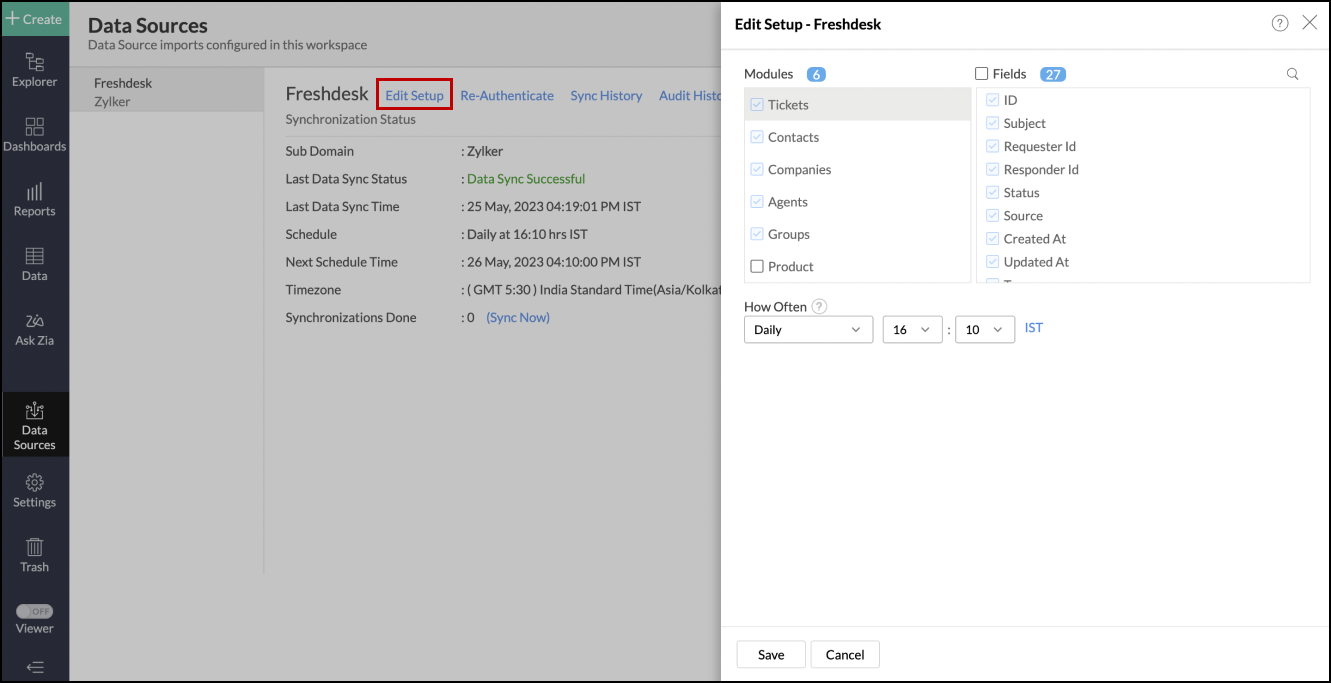Enable the Product module checkbox
Screen dimensions: 1331x683
756,266
